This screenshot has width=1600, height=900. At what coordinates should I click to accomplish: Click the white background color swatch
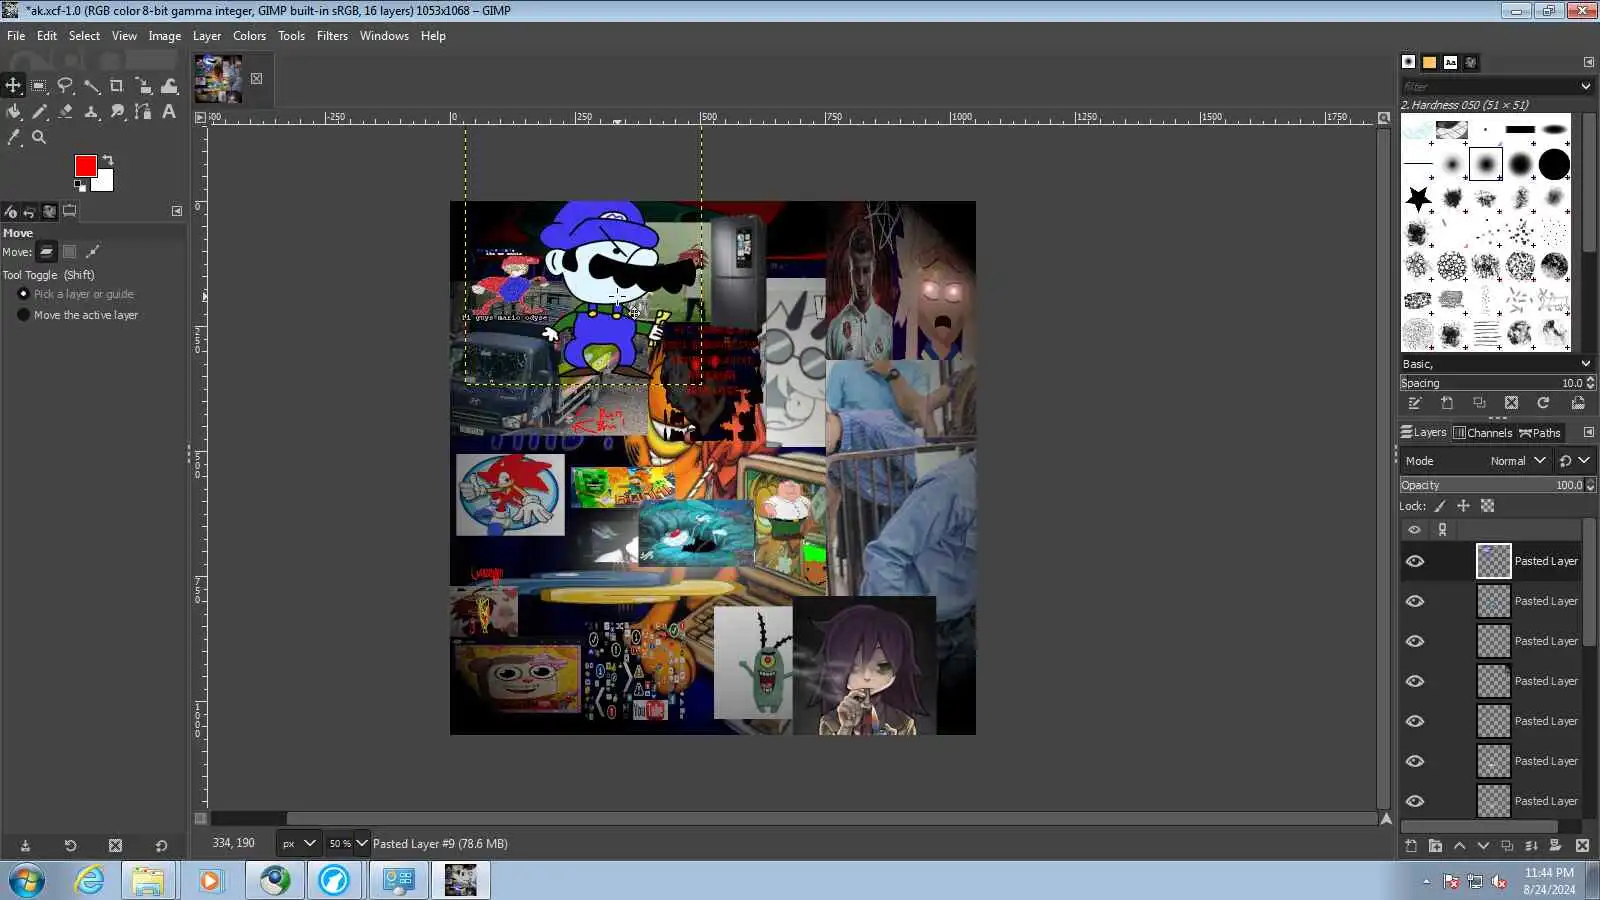105,183
